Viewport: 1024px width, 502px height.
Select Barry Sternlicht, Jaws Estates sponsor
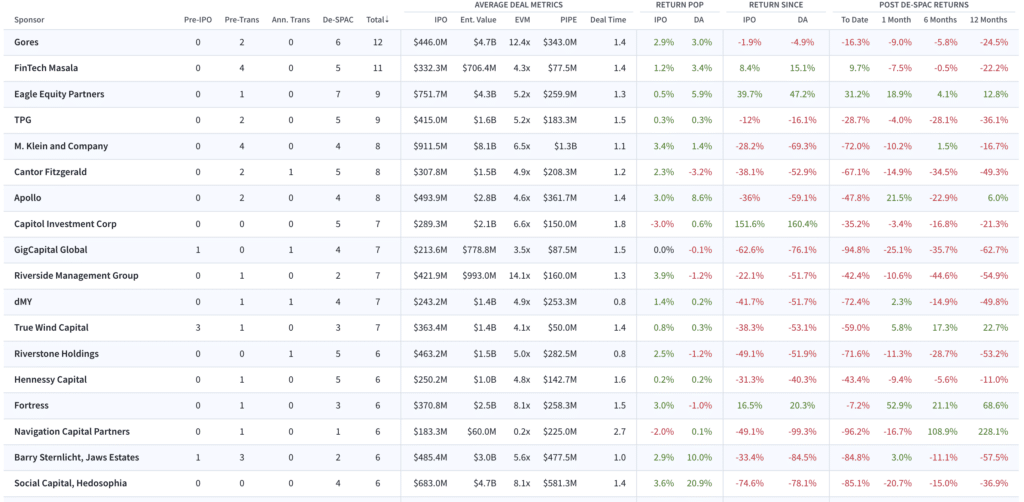click(x=76, y=457)
